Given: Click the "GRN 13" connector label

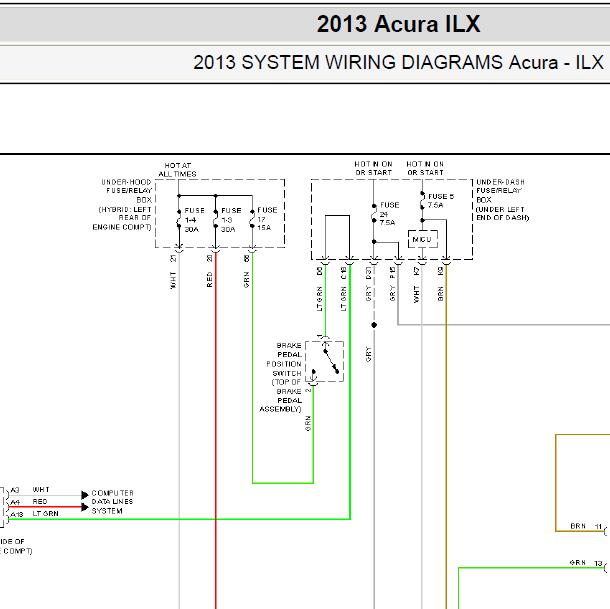Looking at the screenshot, I should 586,563.
